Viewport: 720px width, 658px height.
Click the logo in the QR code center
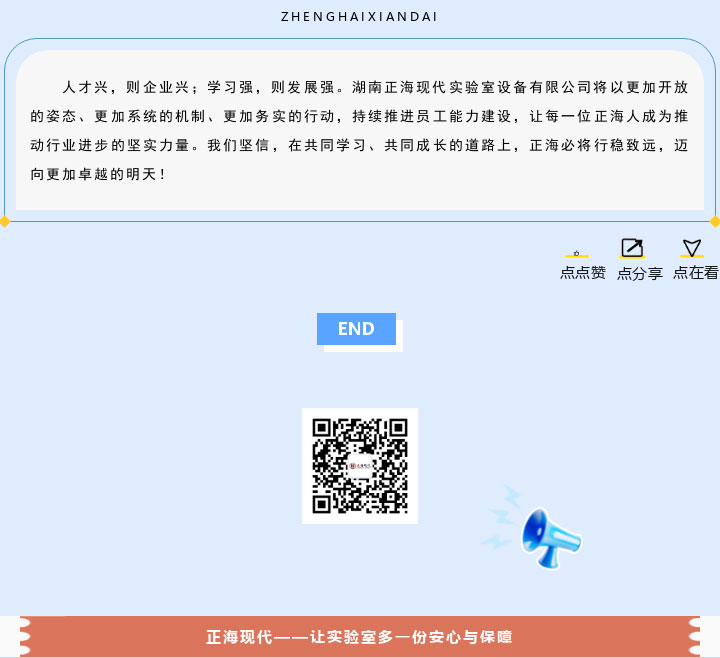[360, 465]
